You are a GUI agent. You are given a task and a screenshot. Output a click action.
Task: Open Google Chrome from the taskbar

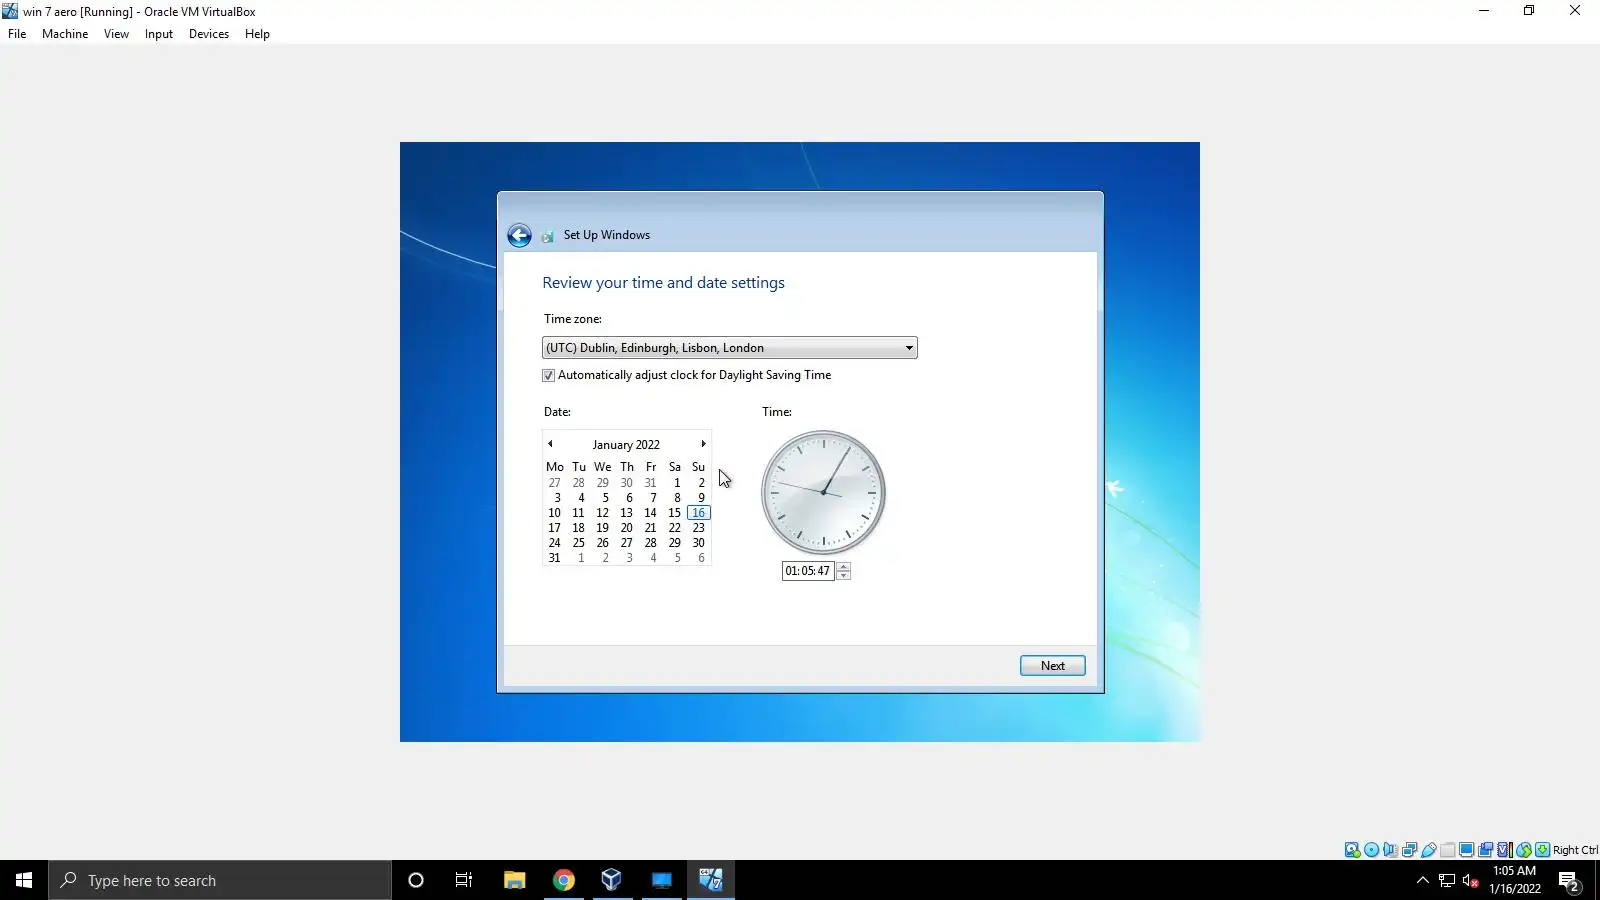coord(564,880)
